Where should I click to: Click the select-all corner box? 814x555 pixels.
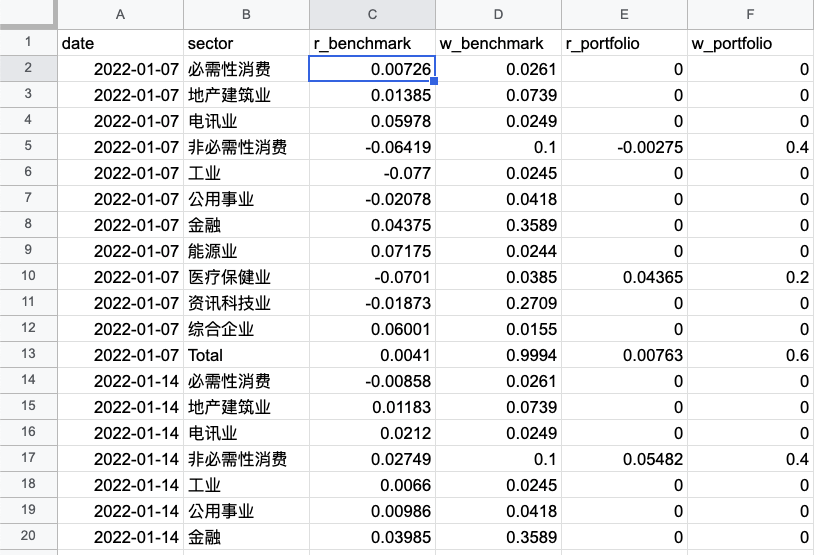pyautogui.click(x=29, y=15)
